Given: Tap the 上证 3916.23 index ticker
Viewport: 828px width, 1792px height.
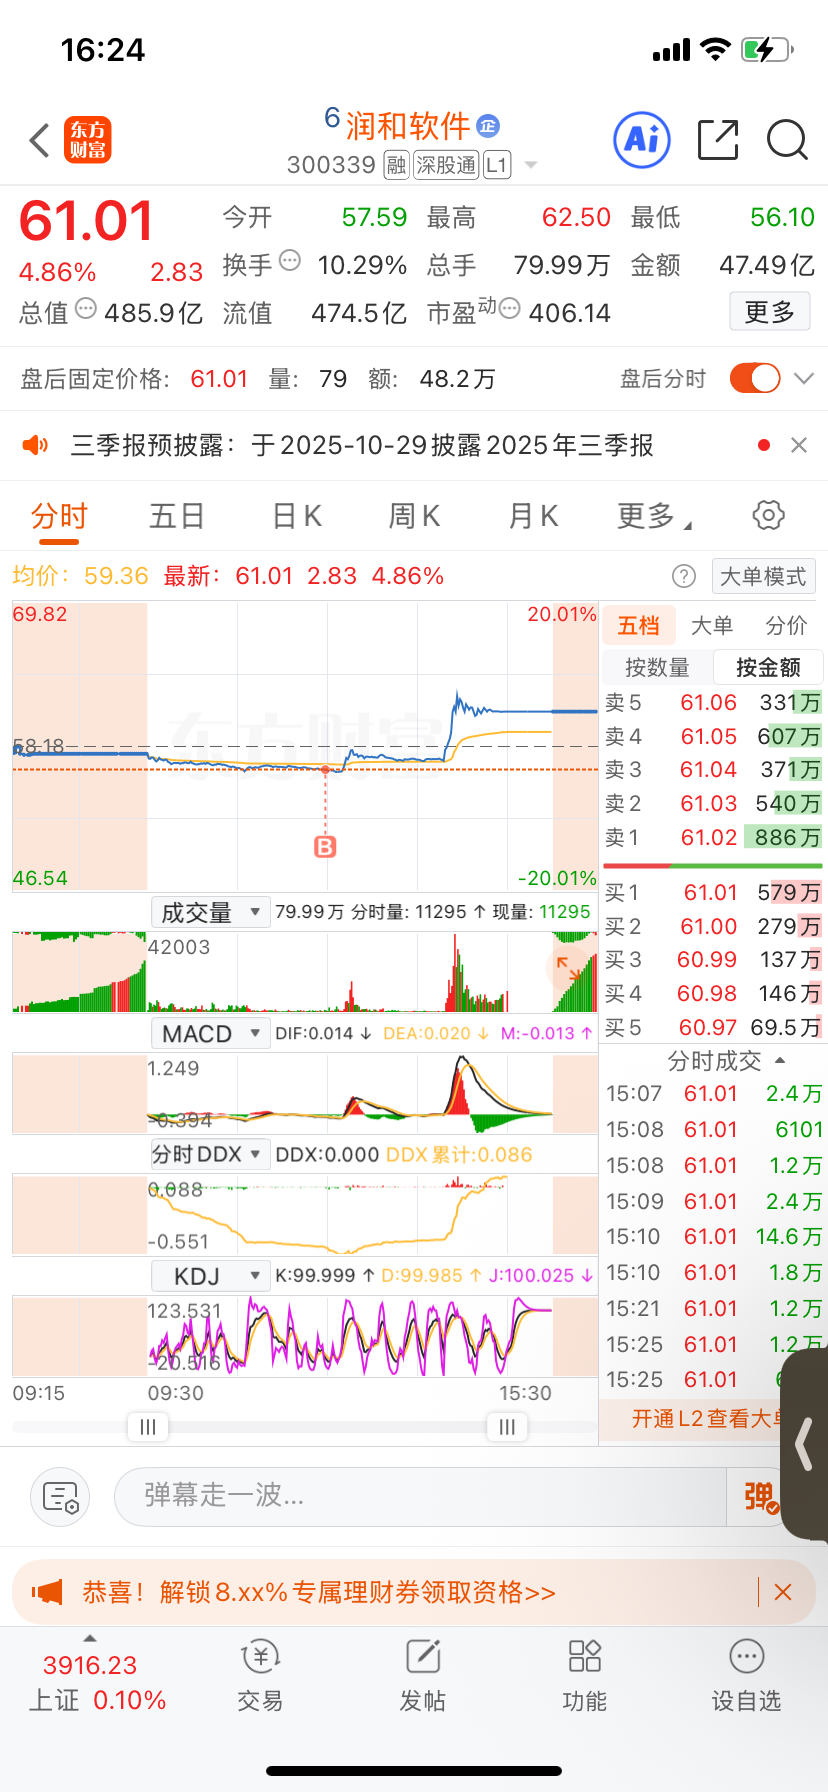Looking at the screenshot, I should (97, 1682).
